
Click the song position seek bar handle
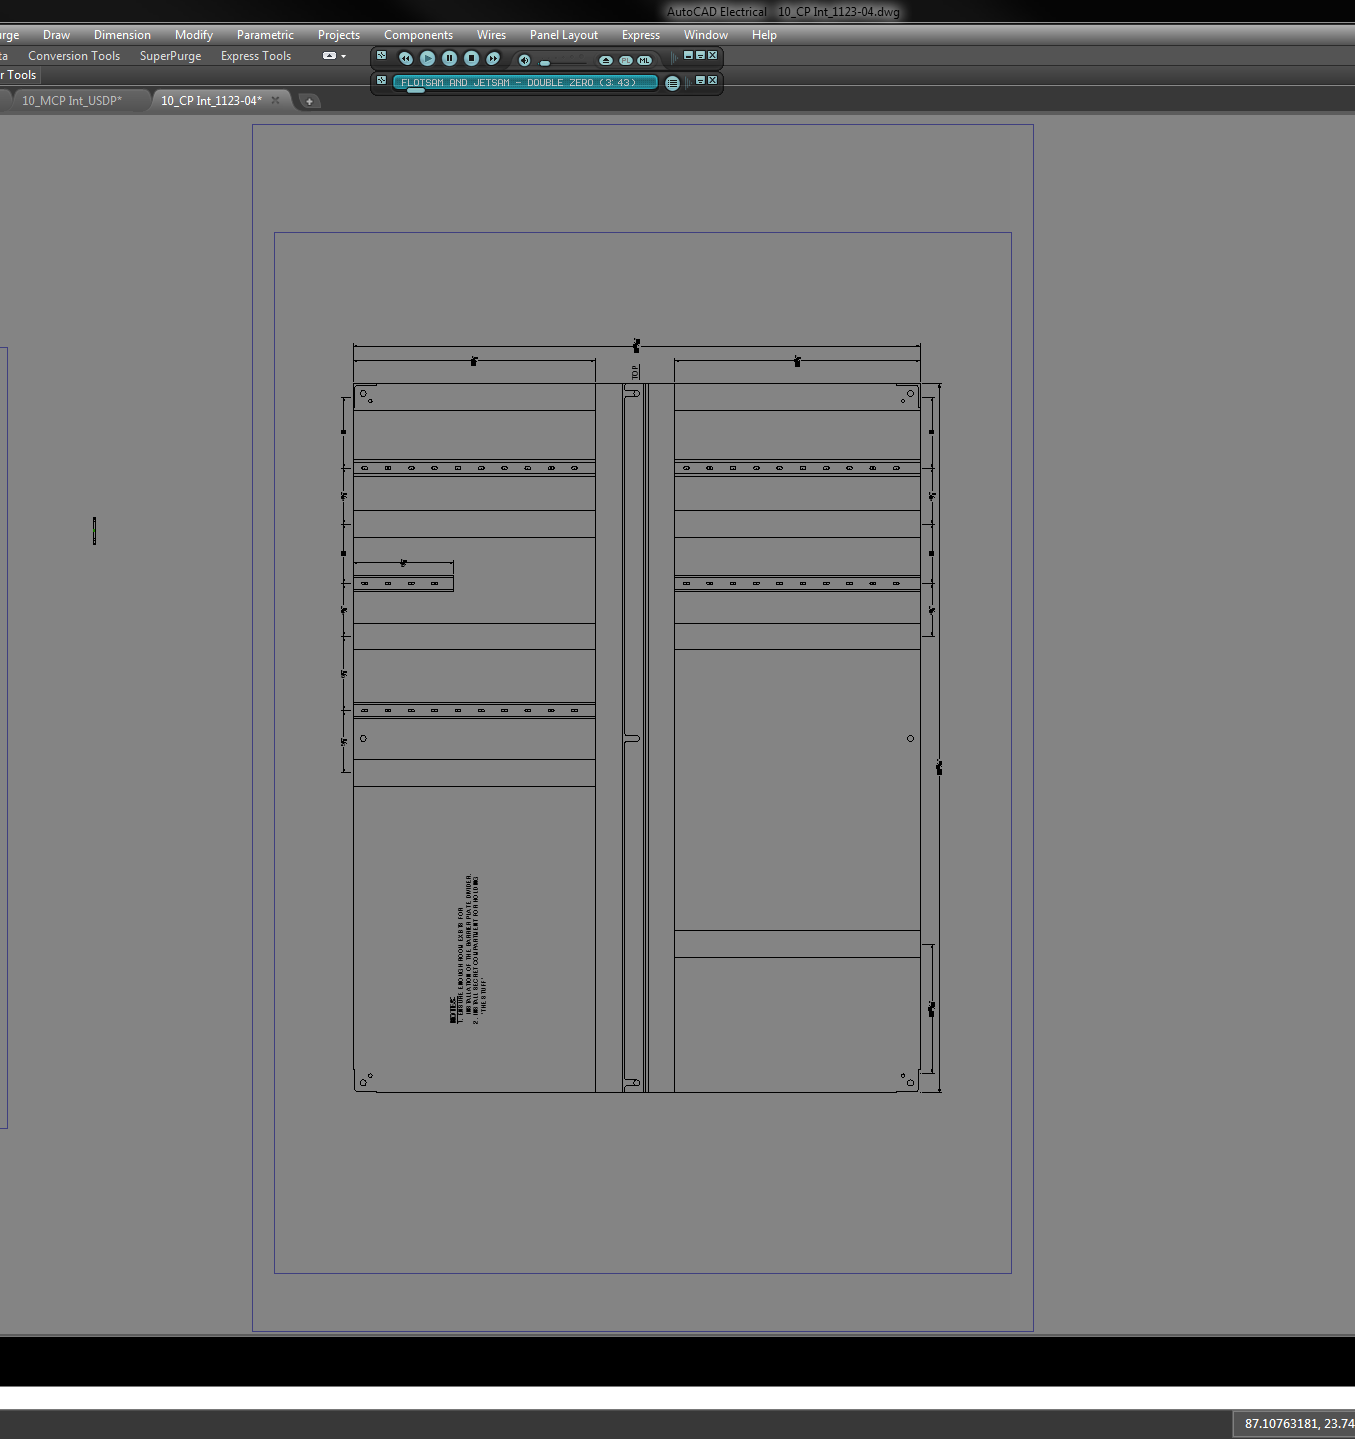tap(415, 90)
